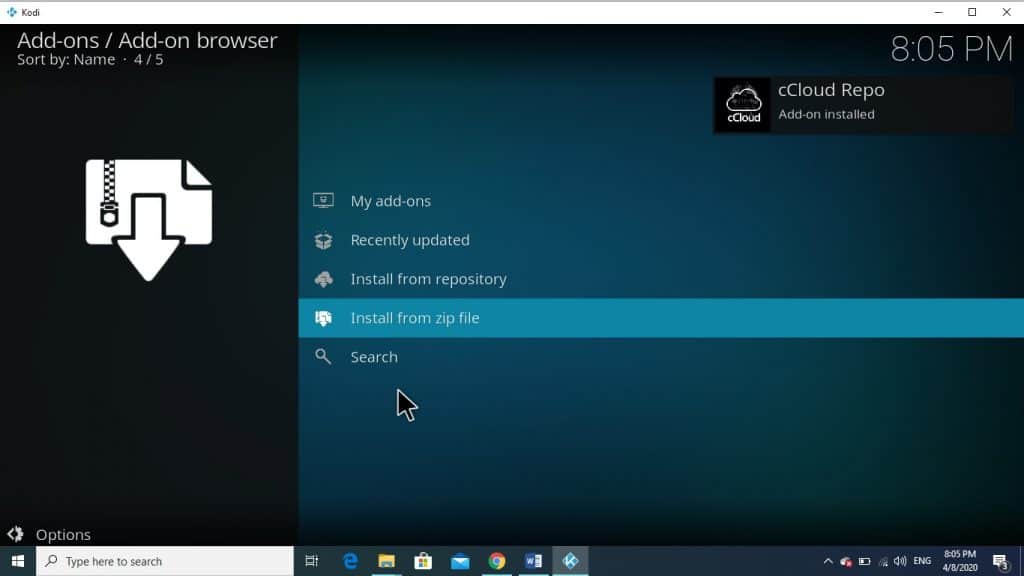The height and width of the screenshot is (576, 1024).
Task: Open File Explorer from taskbar
Action: click(387, 561)
